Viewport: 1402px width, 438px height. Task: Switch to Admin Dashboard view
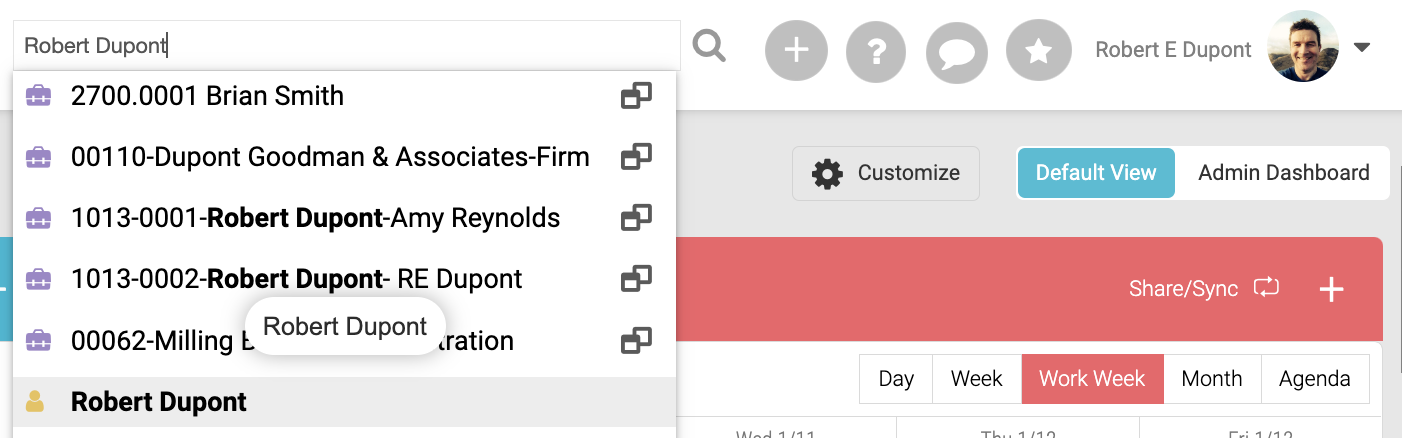(x=1283, y=173)
